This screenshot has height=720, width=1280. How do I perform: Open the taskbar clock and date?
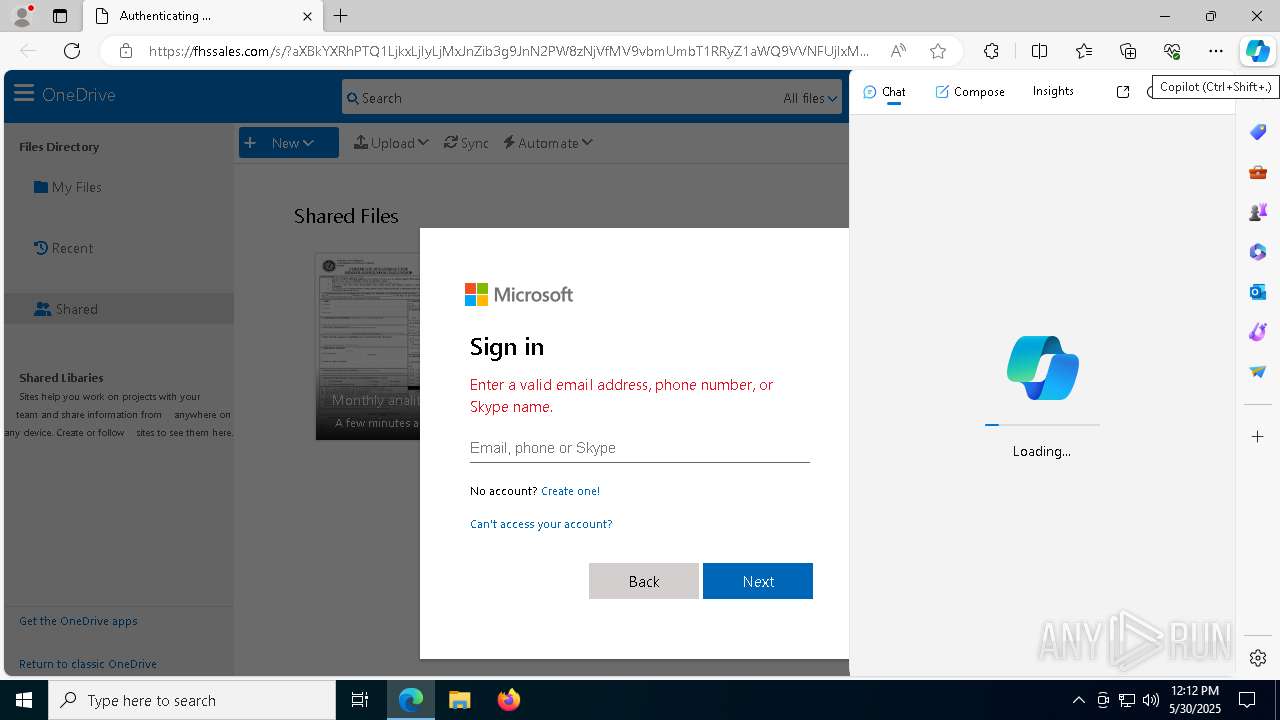pyautogui.click(x=1195, y=700)
